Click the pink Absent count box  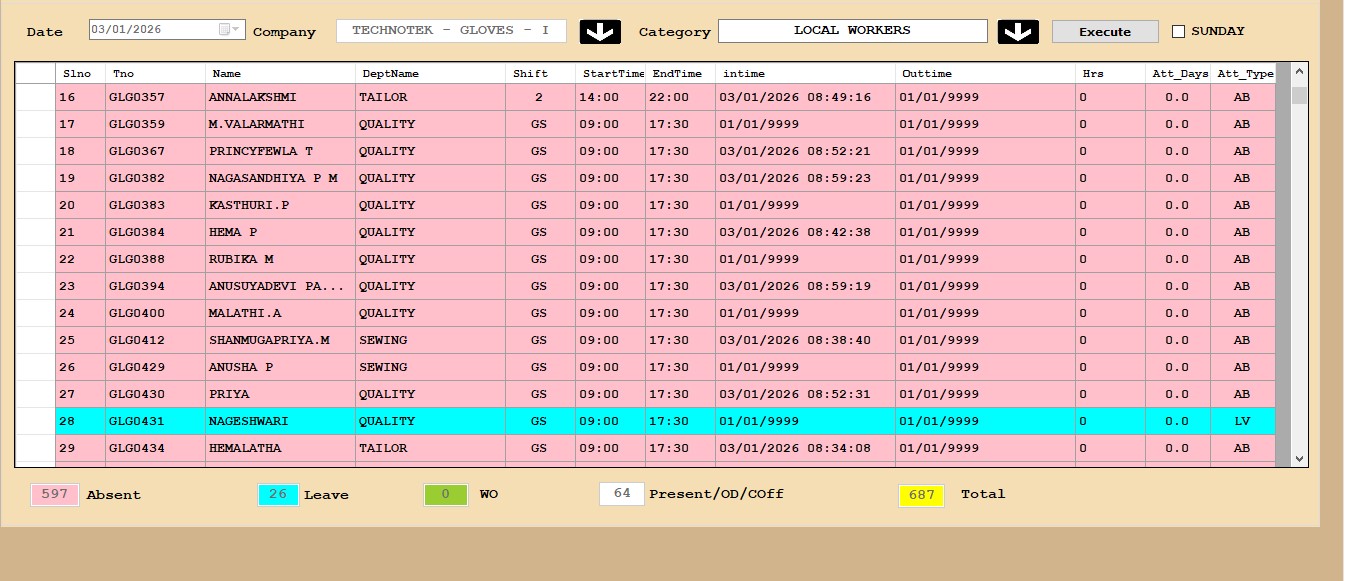pyautogui.click(x=55, y=494)
